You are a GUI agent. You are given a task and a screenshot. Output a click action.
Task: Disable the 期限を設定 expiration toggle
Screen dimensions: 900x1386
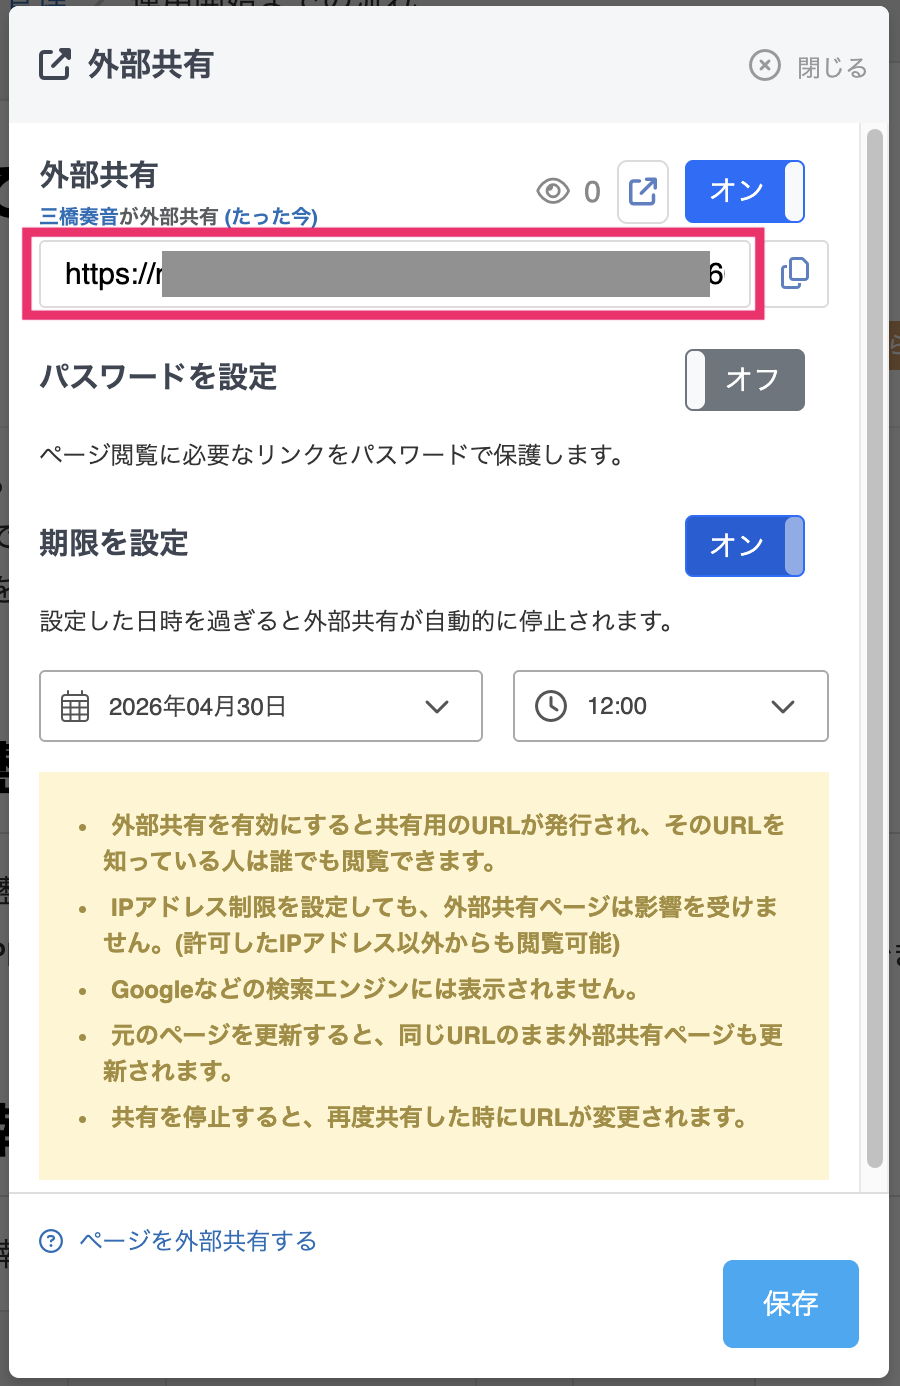(745, 546)
